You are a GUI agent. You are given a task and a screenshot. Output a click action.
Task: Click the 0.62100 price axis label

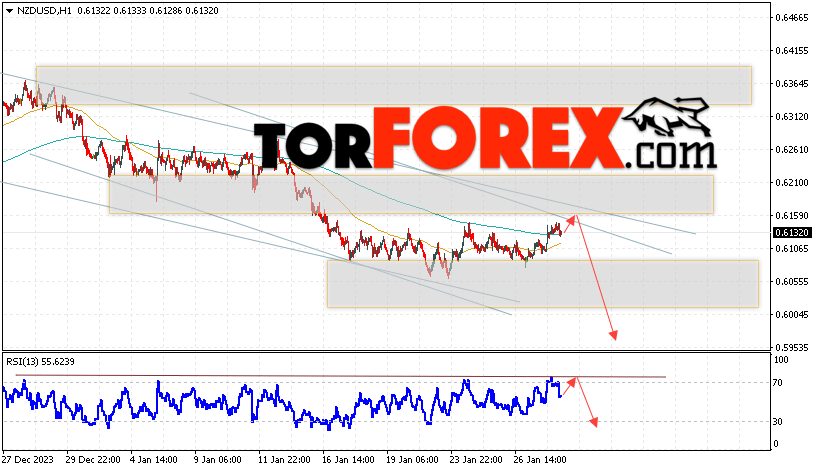[792, 183]
